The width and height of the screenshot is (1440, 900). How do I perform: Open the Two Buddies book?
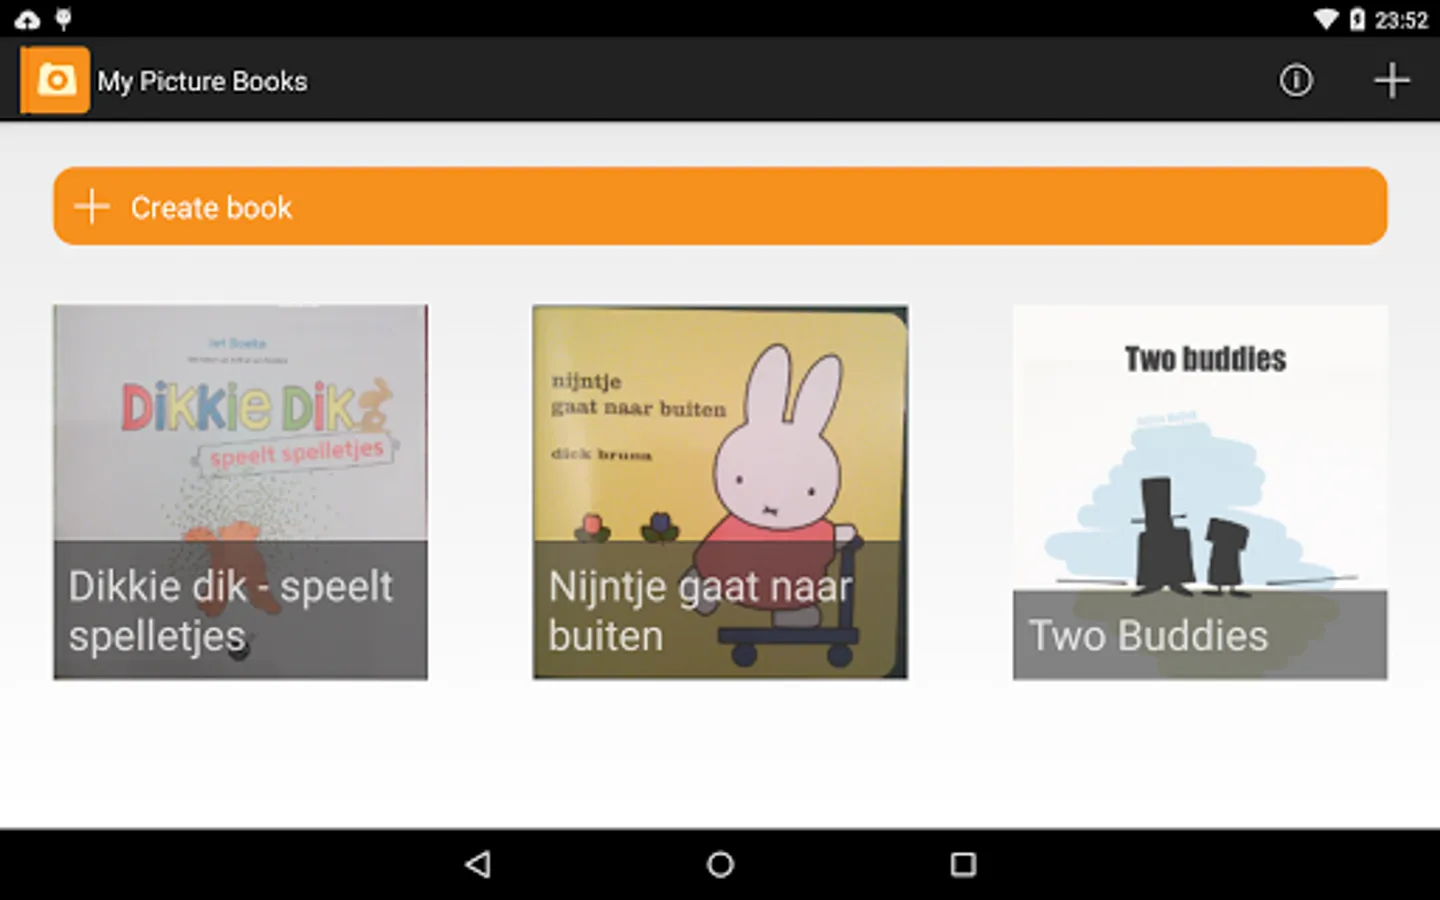tap(1200, 492)
